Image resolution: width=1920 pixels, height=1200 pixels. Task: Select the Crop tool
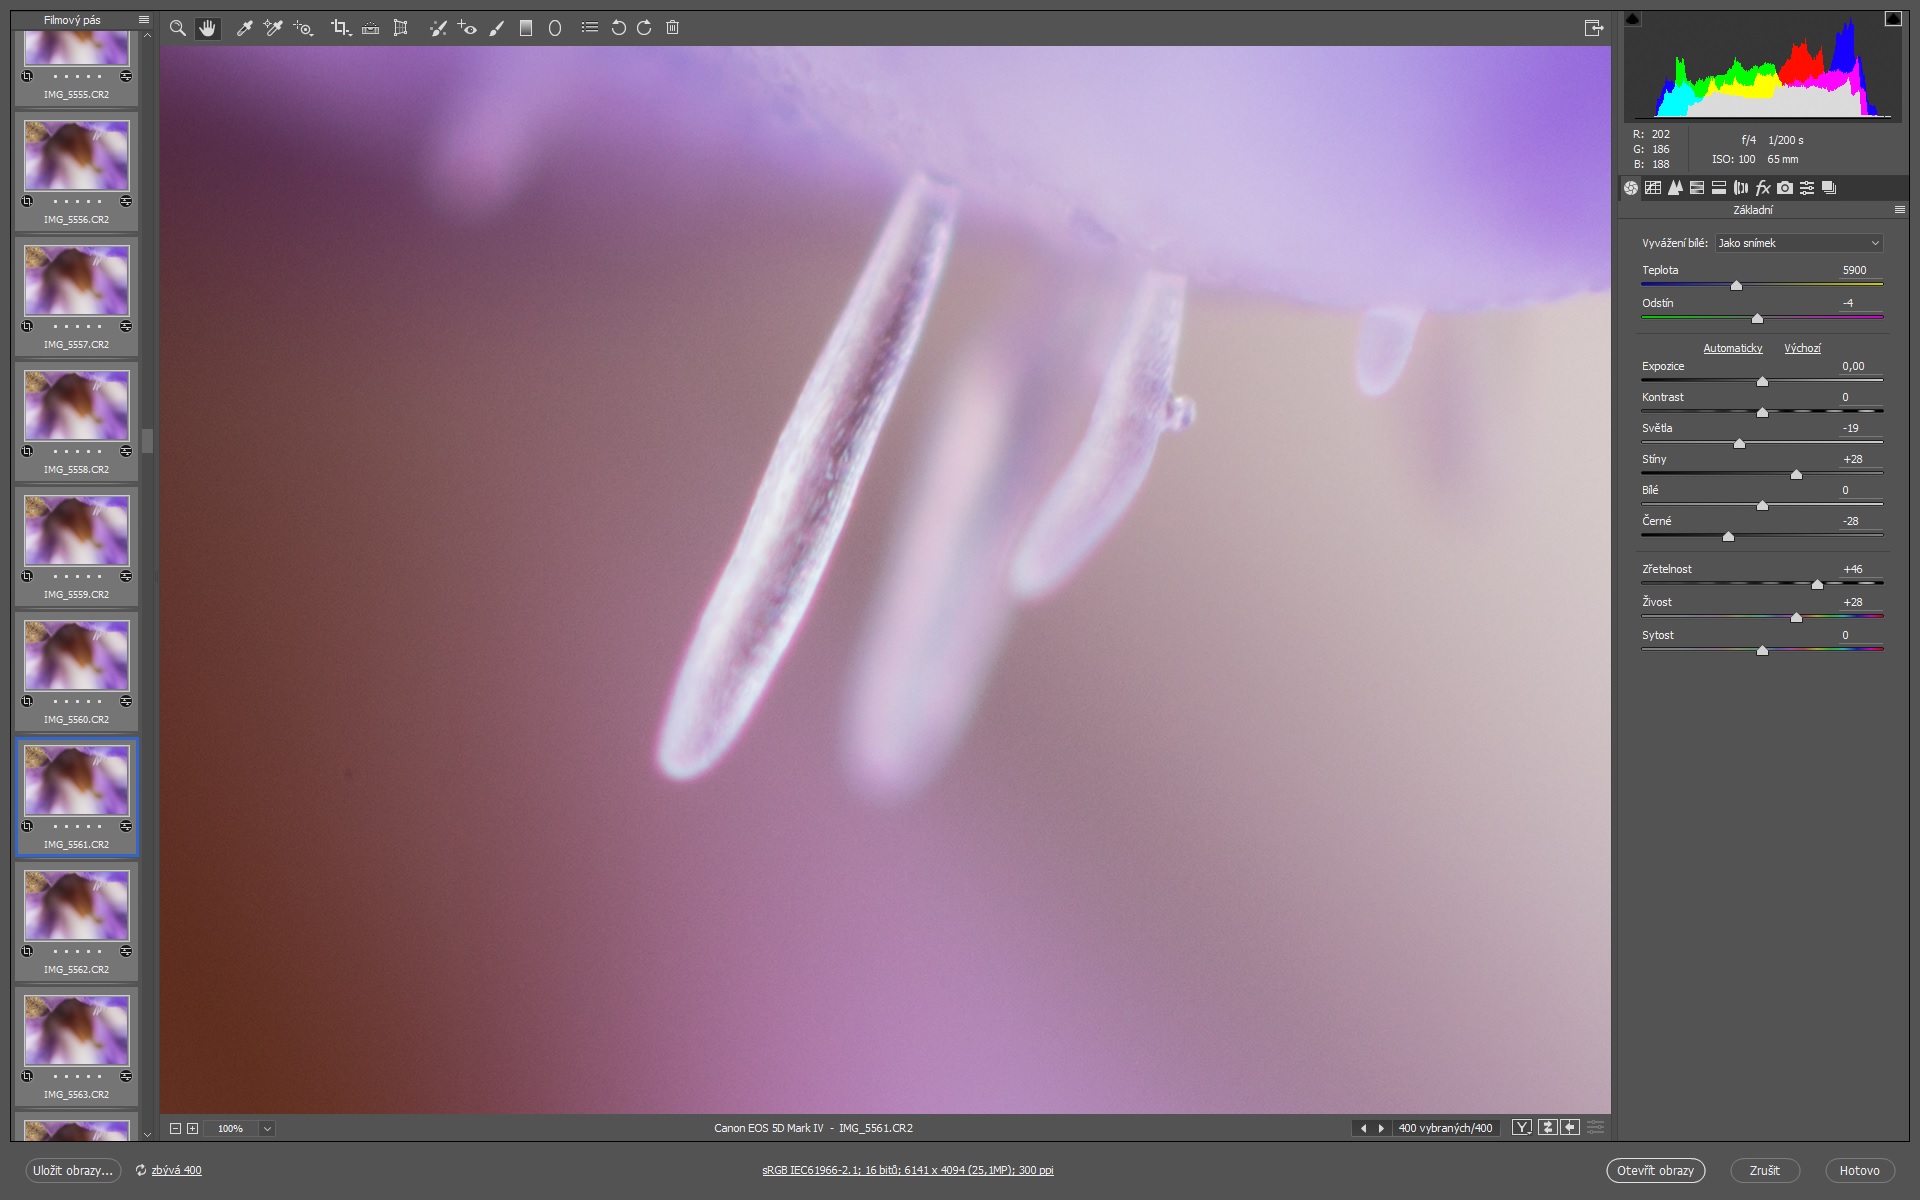coord(340,28)
